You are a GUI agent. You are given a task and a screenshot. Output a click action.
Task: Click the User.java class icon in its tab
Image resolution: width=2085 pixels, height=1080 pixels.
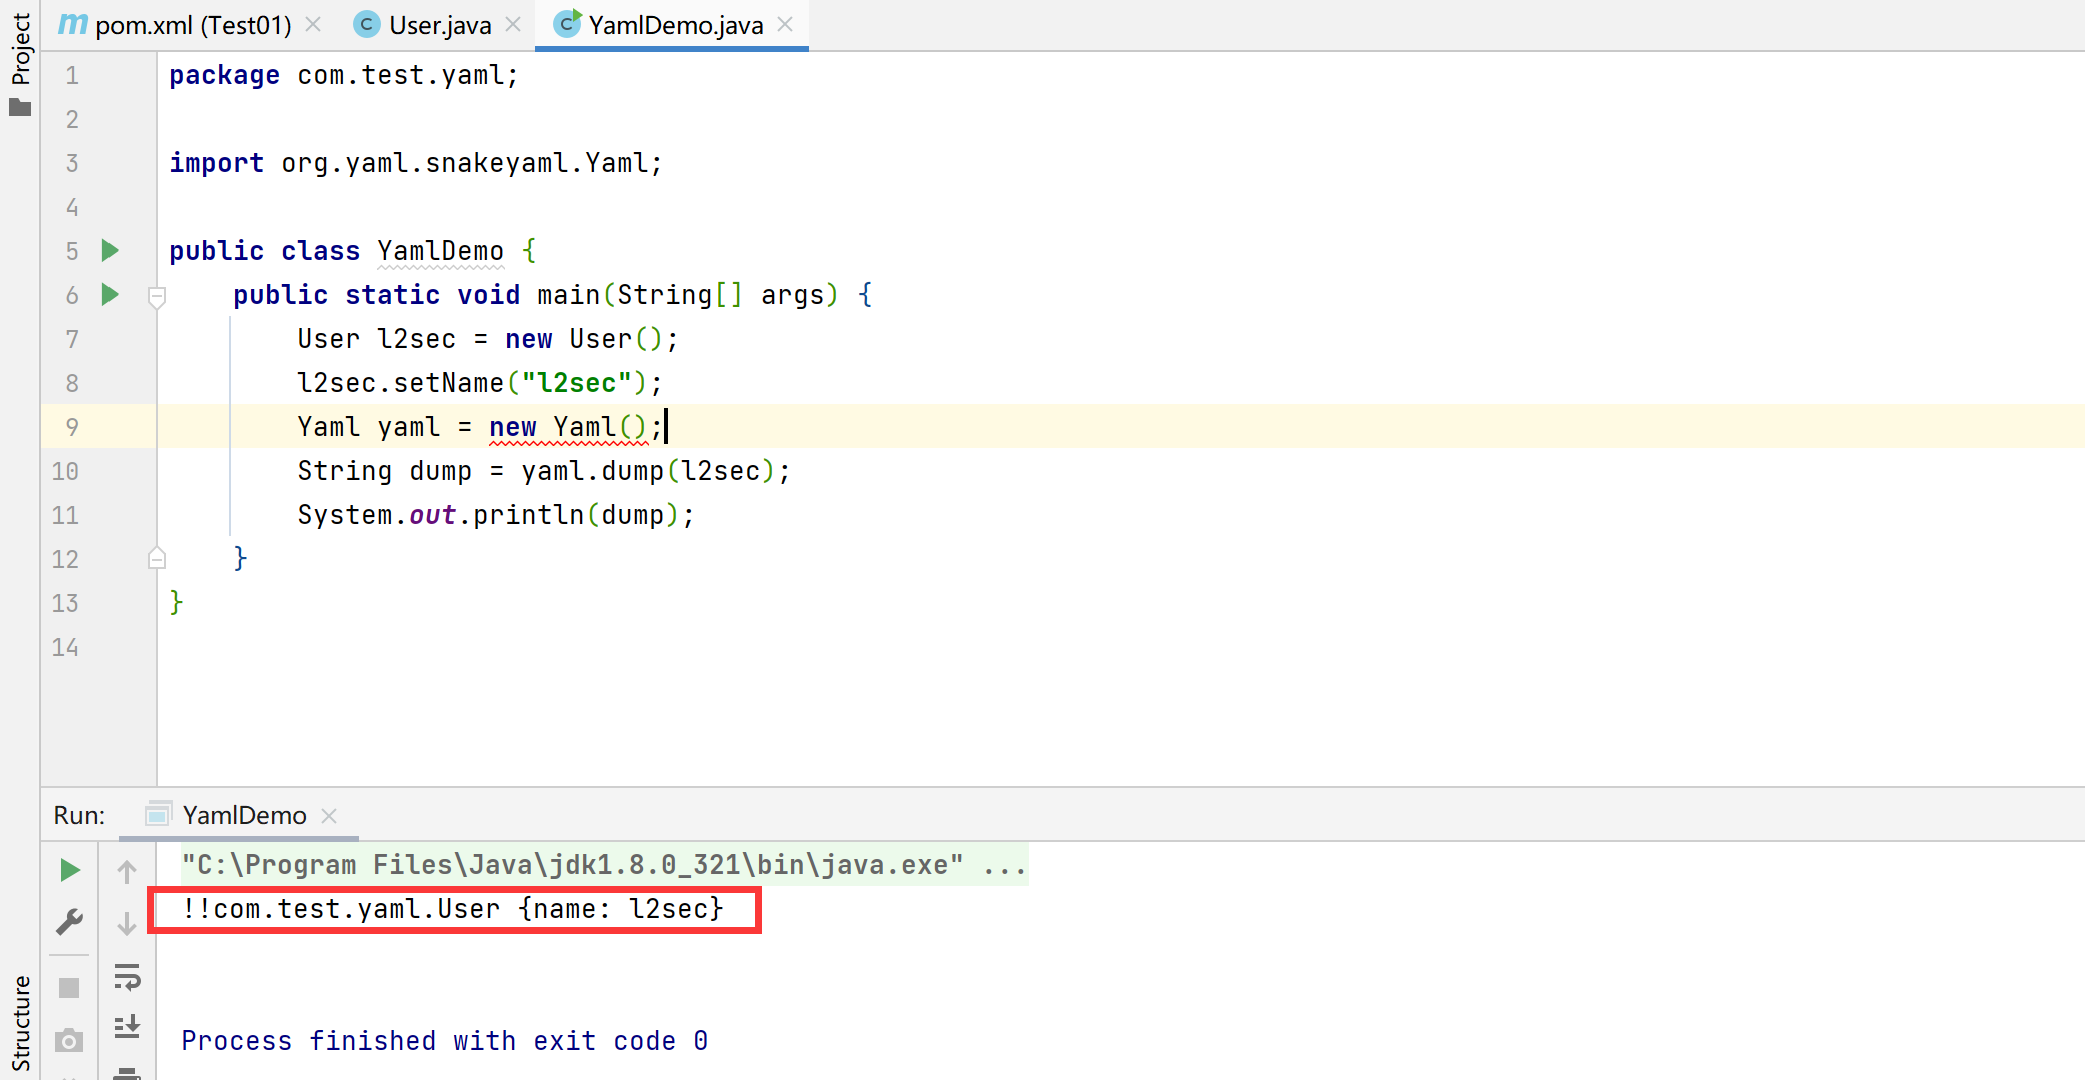click(367, 25)
